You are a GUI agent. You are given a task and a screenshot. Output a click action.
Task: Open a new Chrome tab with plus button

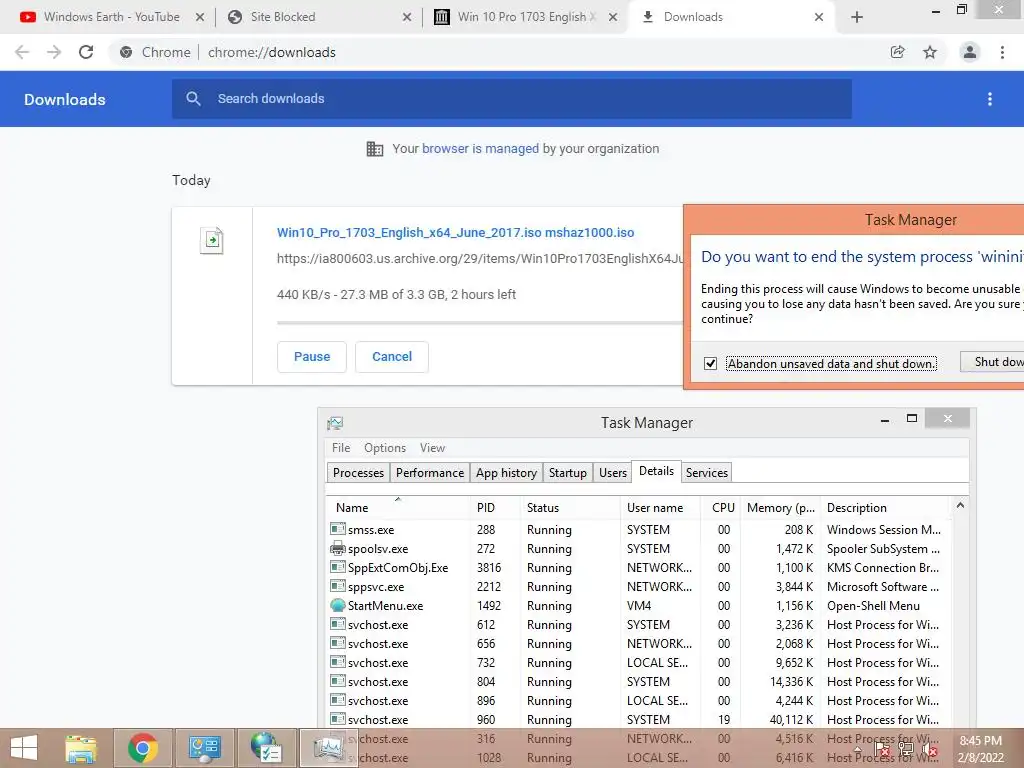pyautogui.click(x=857, y=17)
